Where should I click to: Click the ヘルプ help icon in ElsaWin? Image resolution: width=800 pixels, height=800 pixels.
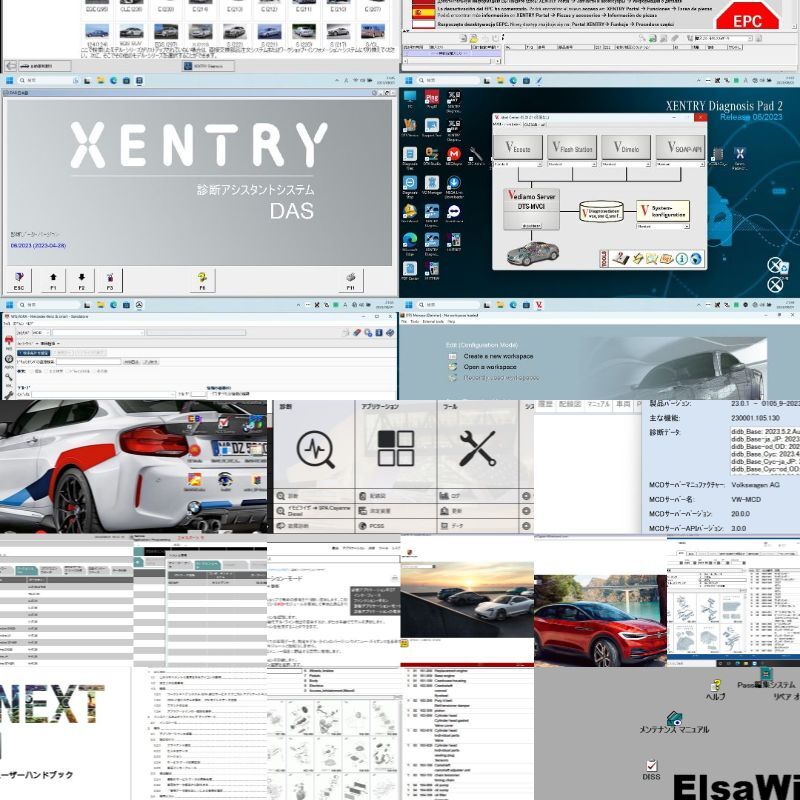(716, 690)
